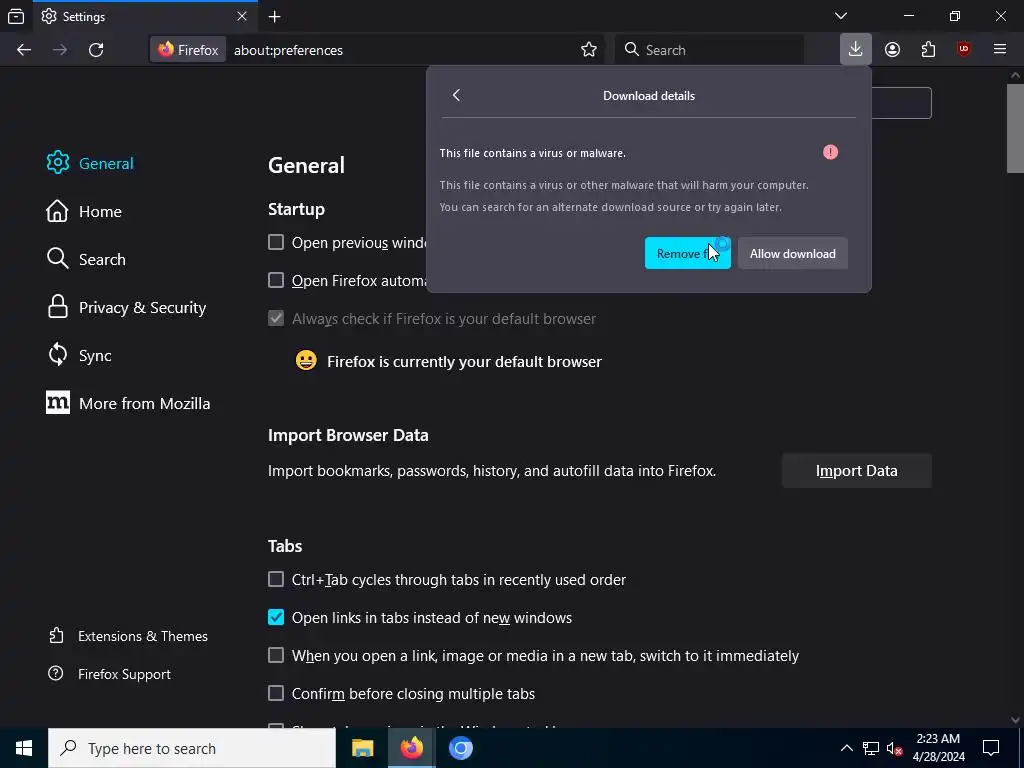
Task: Click the Remove file button
Action: tap(688, 253)
